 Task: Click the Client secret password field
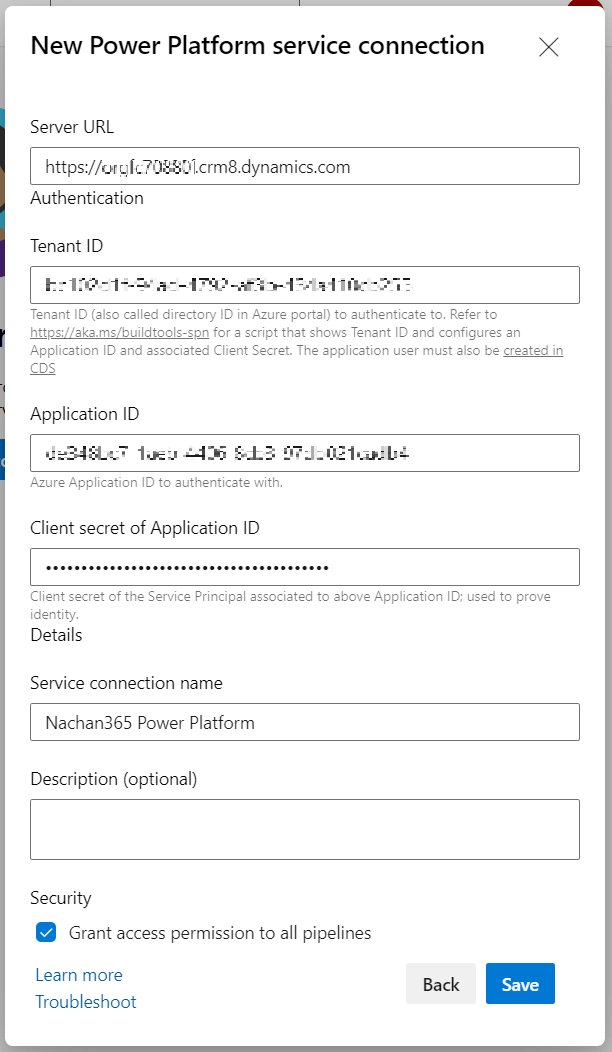(x=305, y=567)
